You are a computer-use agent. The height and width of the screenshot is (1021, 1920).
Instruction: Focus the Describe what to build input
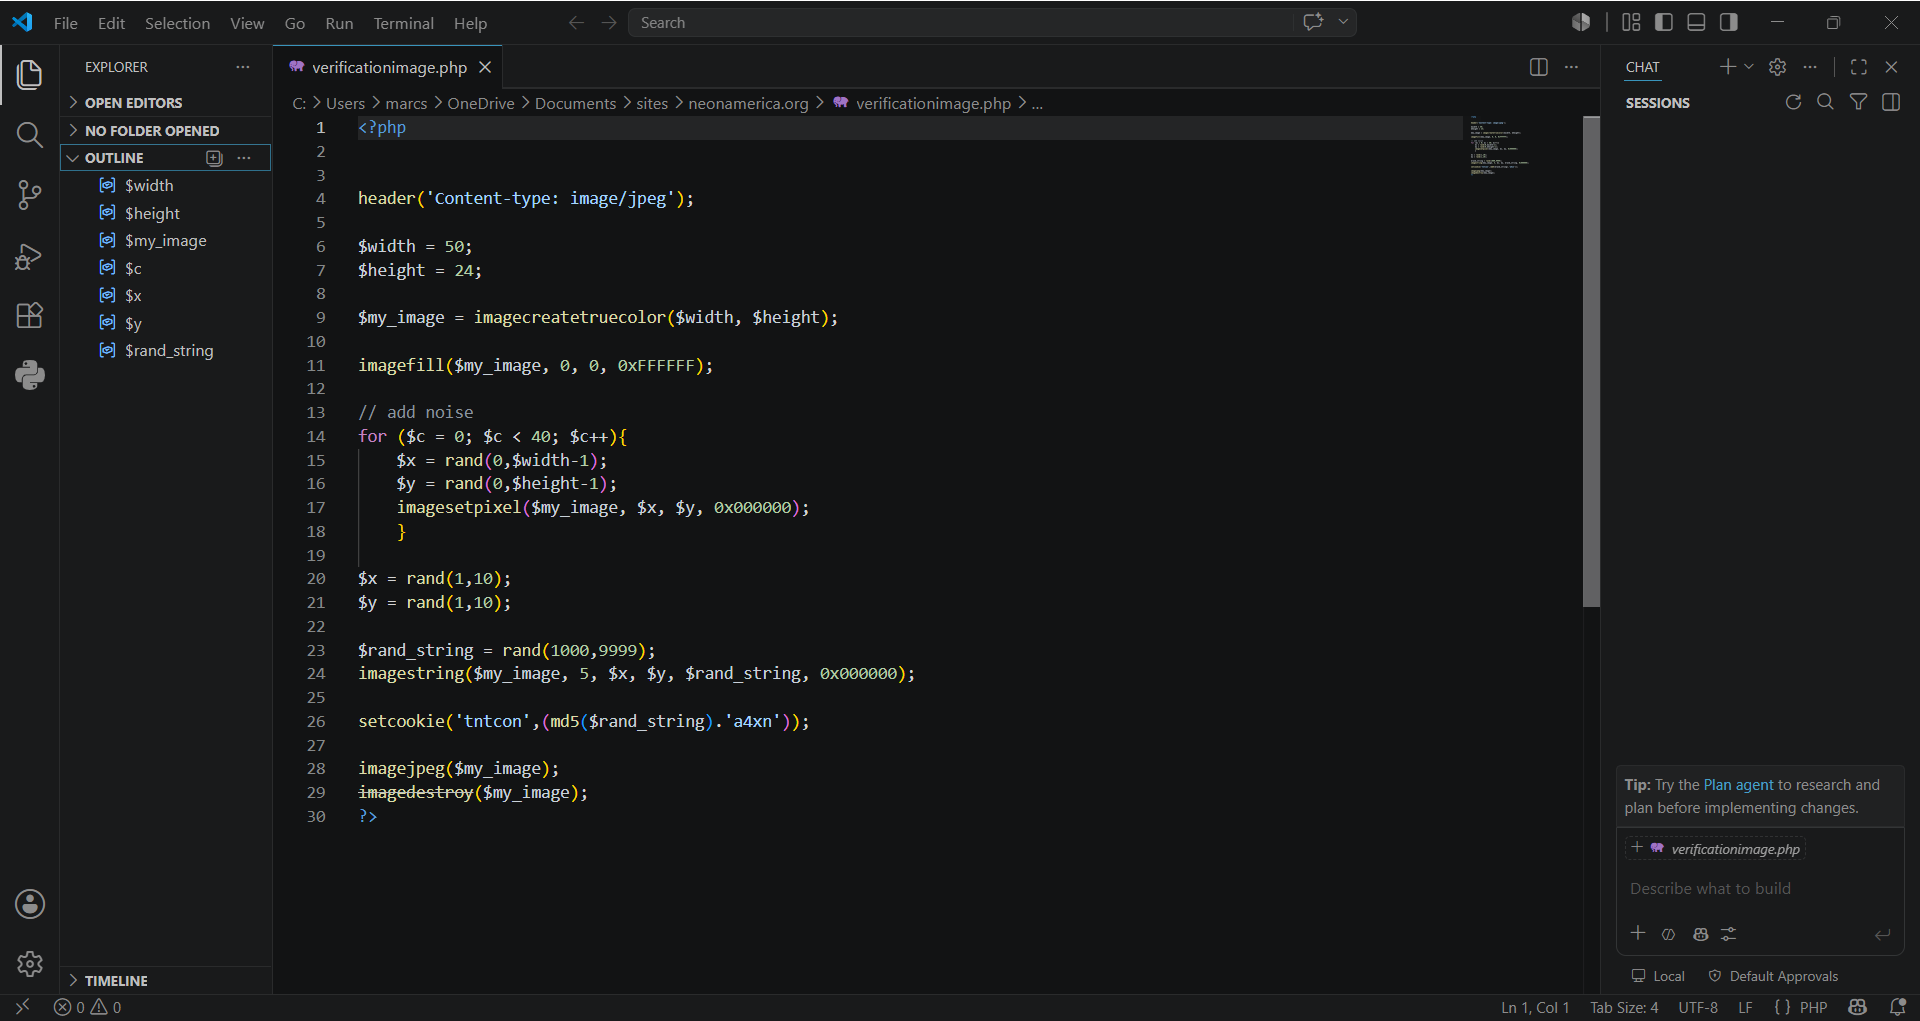(1760, 889)
